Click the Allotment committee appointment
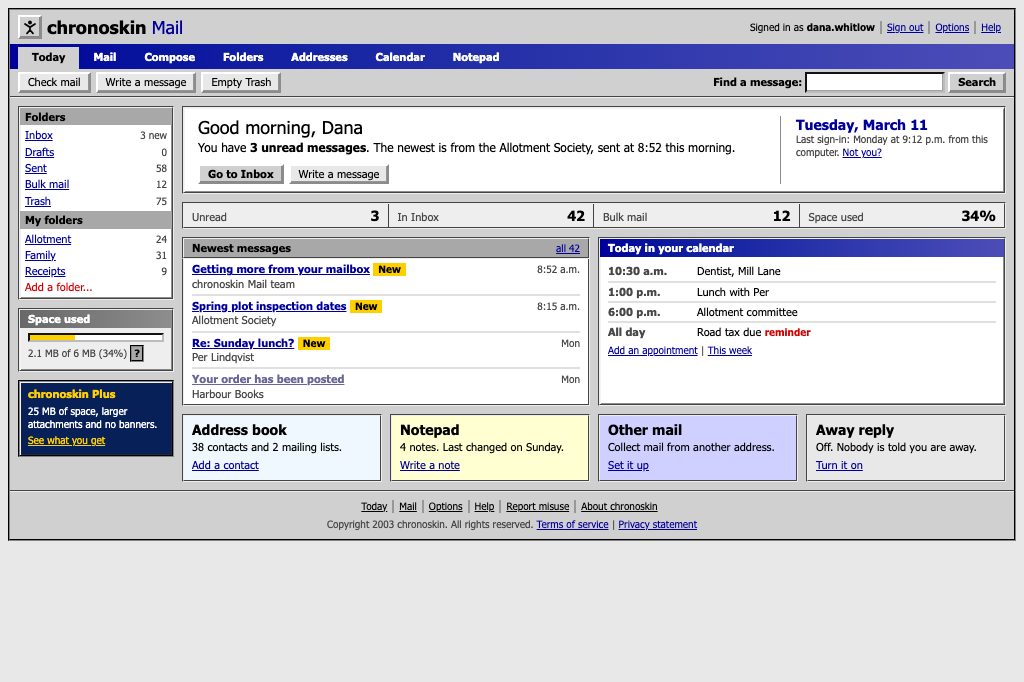1024x682 pixels. [x=746, y=313]
